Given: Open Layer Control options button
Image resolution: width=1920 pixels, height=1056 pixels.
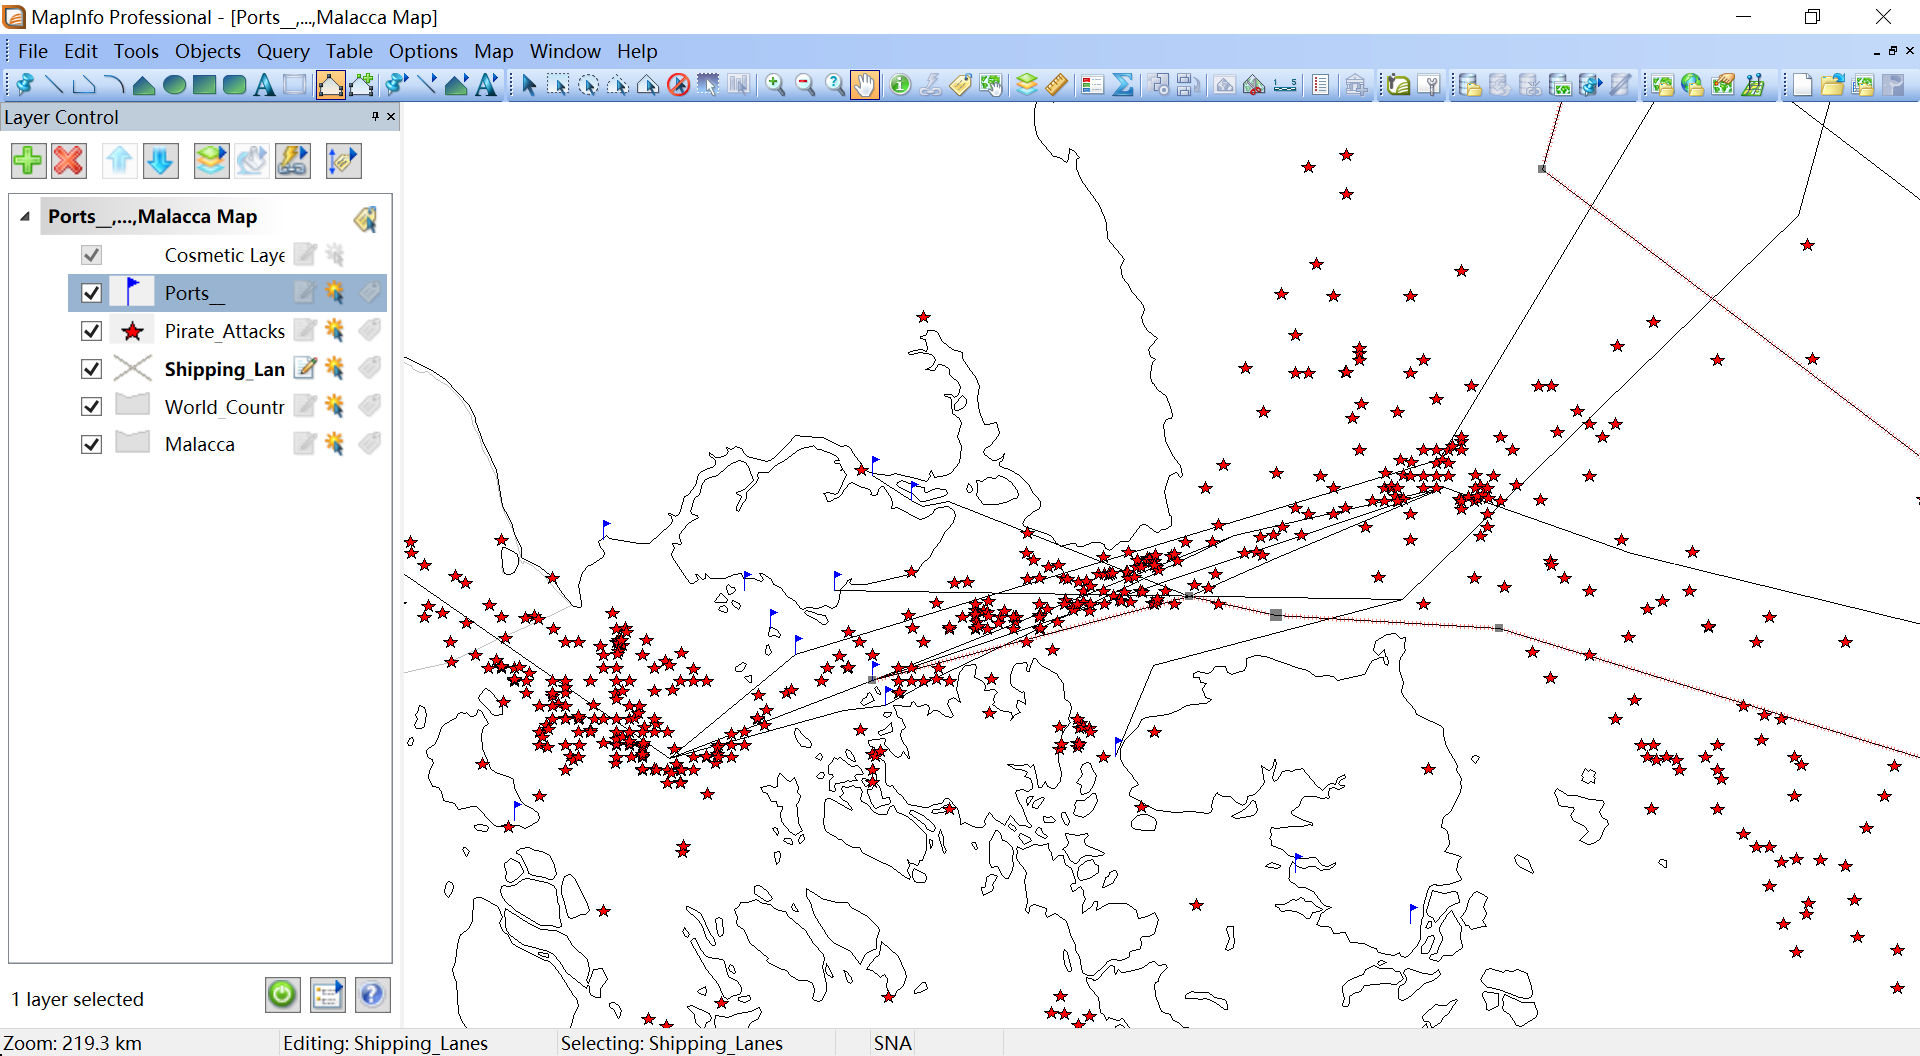Looking at the screenshot, I should point(328,995).
